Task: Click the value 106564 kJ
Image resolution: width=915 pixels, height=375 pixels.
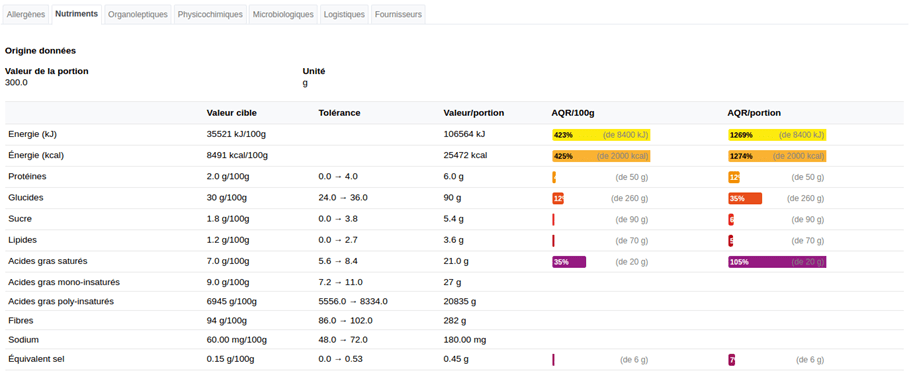Action: 465,134
